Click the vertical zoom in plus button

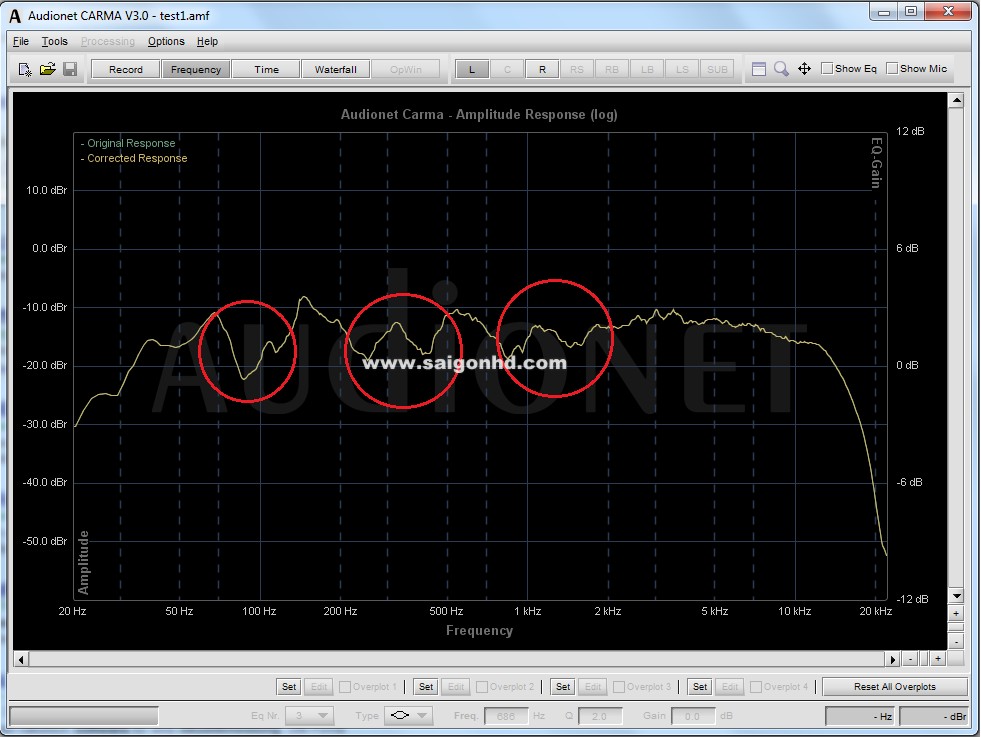pos(956,613)
